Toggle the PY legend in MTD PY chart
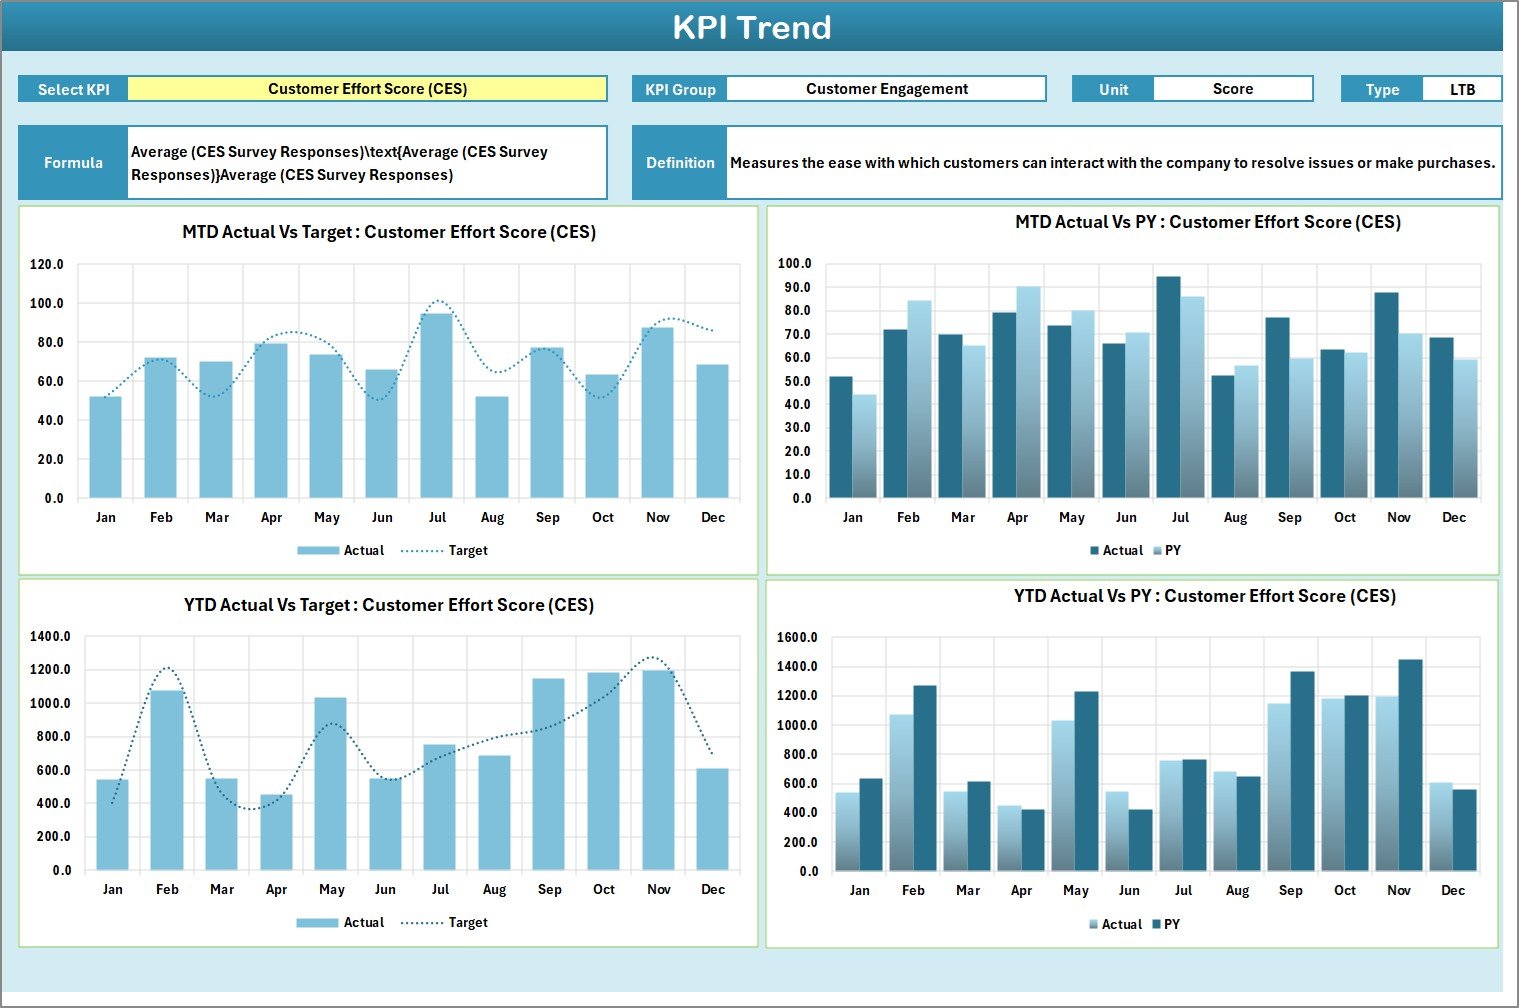Image resolution: width=1519 pixels, height=1008 pixels. 1170,549
